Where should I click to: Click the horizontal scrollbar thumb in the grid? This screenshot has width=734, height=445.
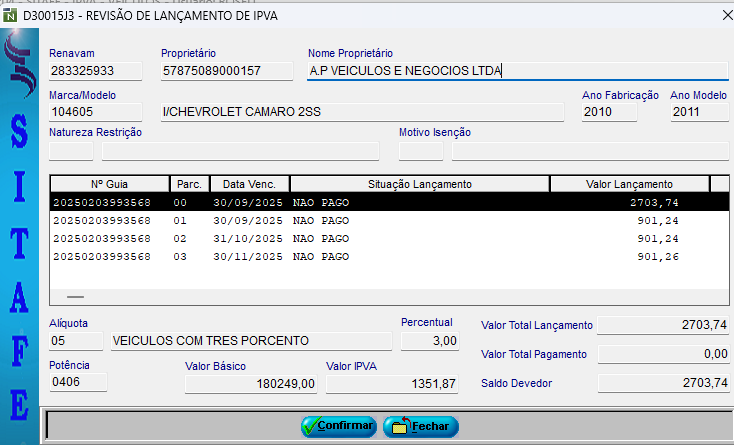coord(75,297)
